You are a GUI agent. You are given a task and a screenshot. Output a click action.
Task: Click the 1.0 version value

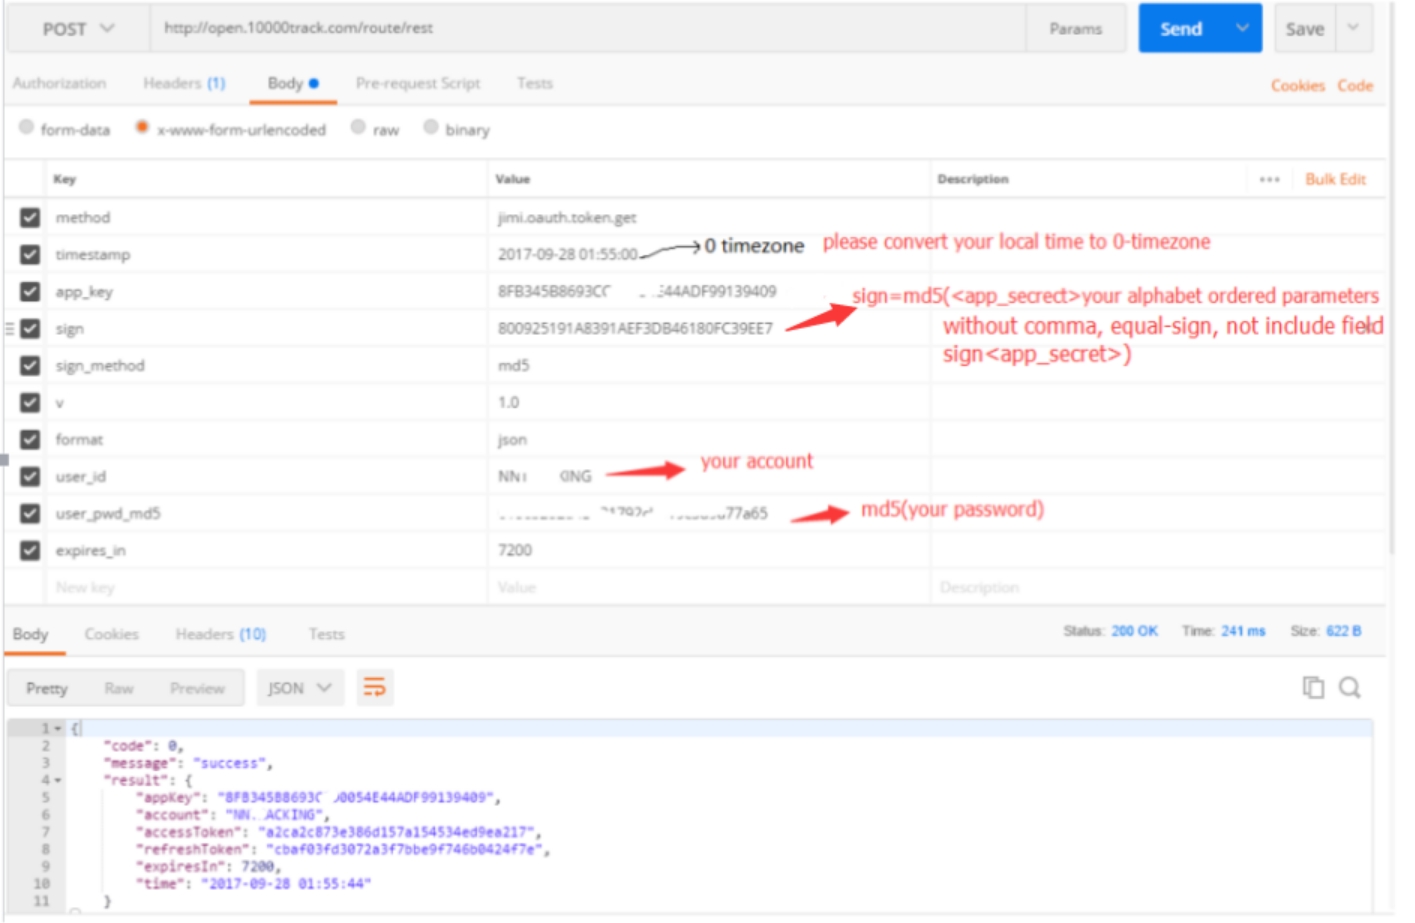(508, 403)
